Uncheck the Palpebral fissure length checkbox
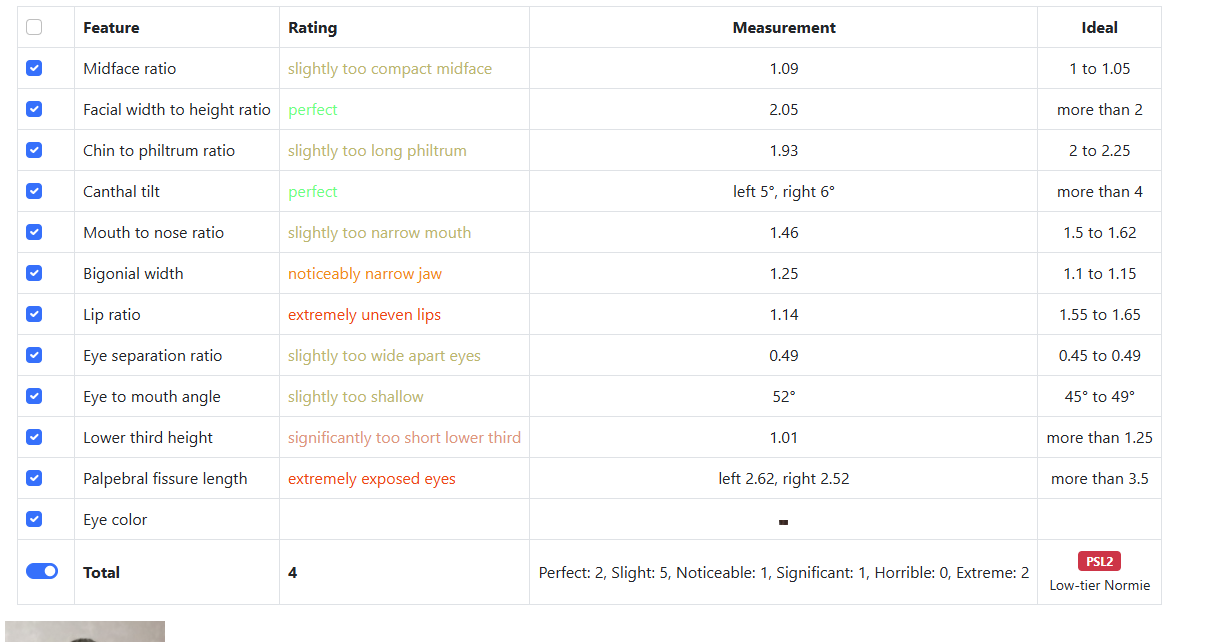 (34, 478)
